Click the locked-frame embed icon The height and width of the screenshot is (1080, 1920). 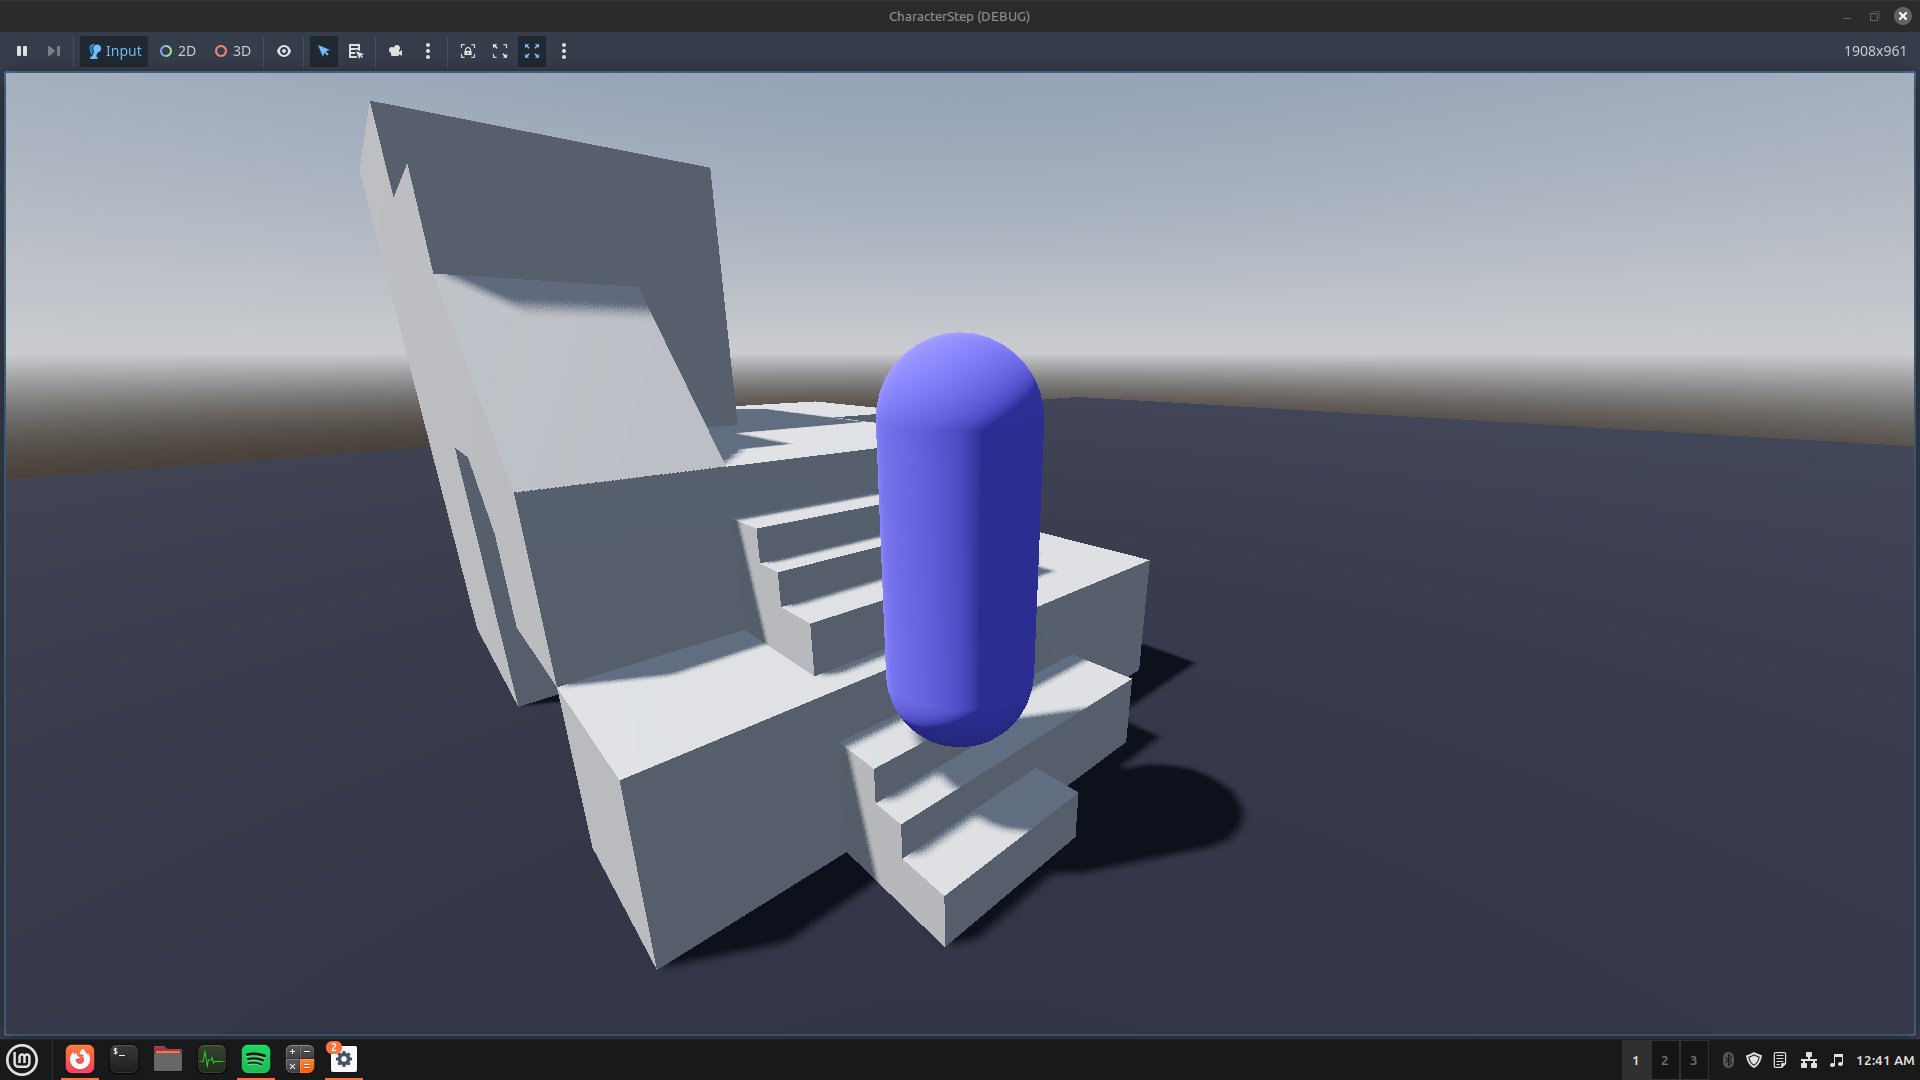(x=467, y=51)
